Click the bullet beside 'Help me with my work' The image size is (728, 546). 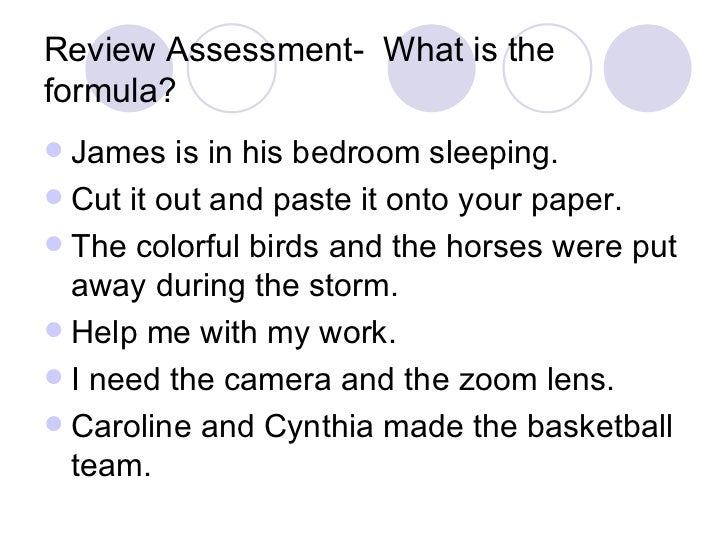(54, 330)
